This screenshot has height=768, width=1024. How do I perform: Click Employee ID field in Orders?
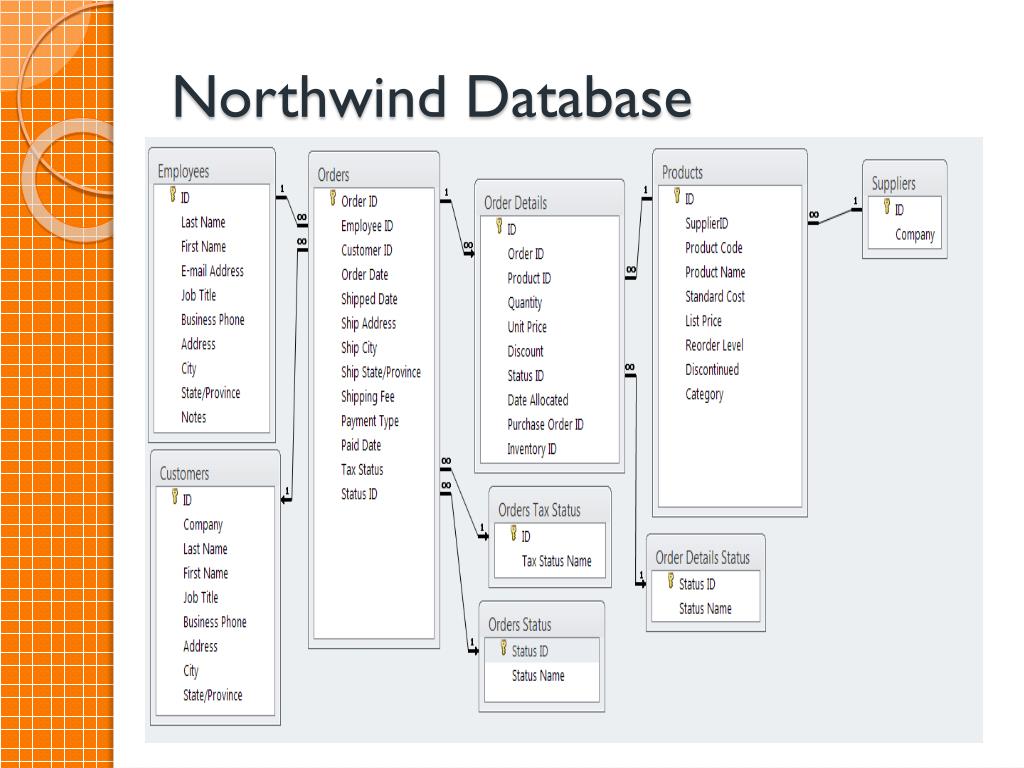coord(367,226)
